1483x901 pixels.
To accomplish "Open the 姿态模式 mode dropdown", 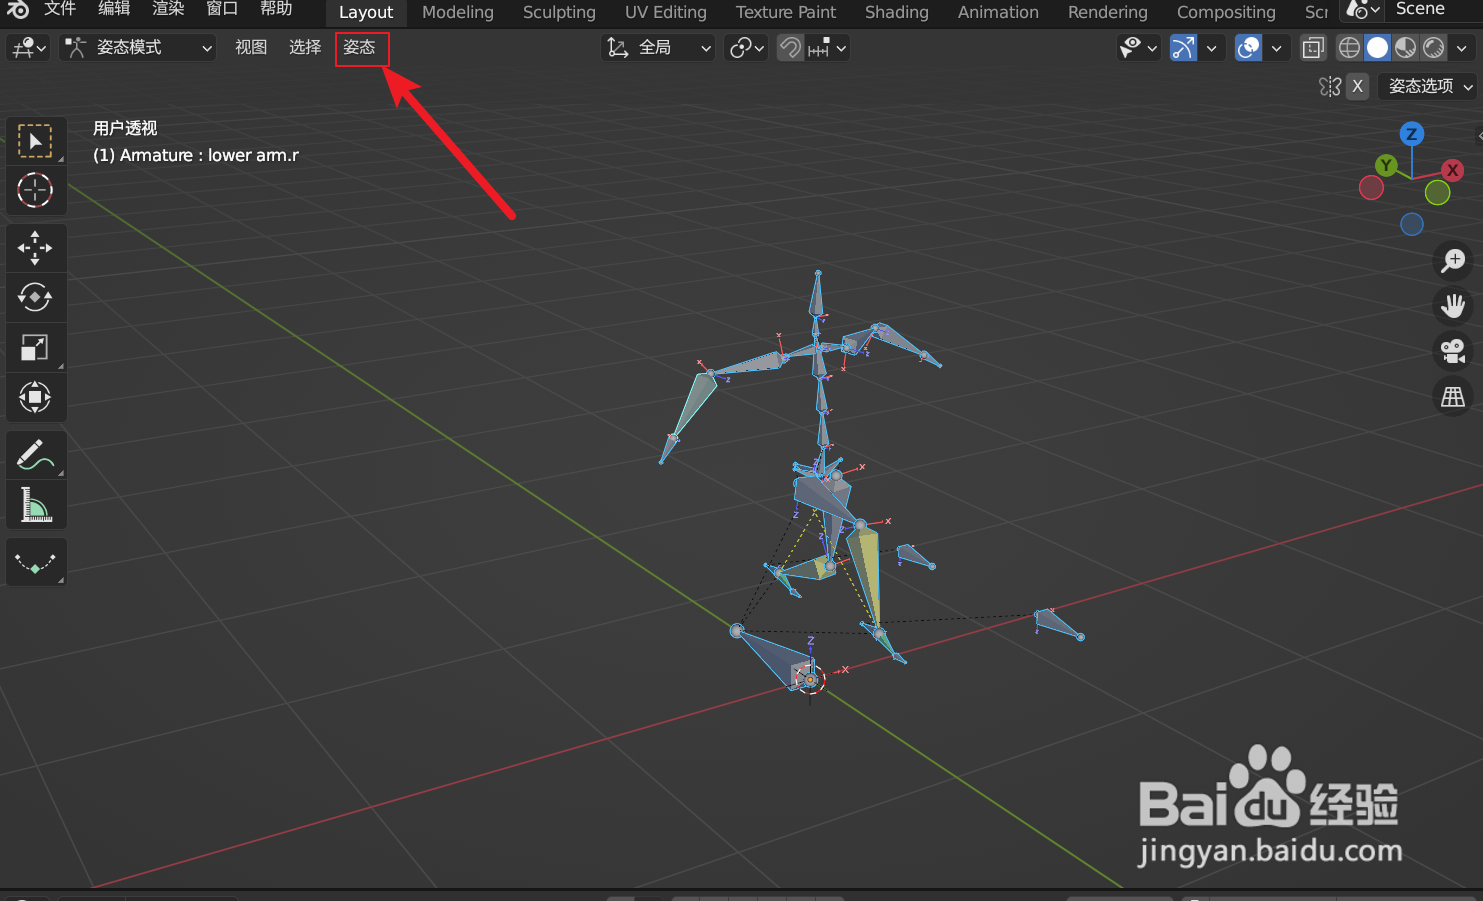I will [x=138, y=47].
